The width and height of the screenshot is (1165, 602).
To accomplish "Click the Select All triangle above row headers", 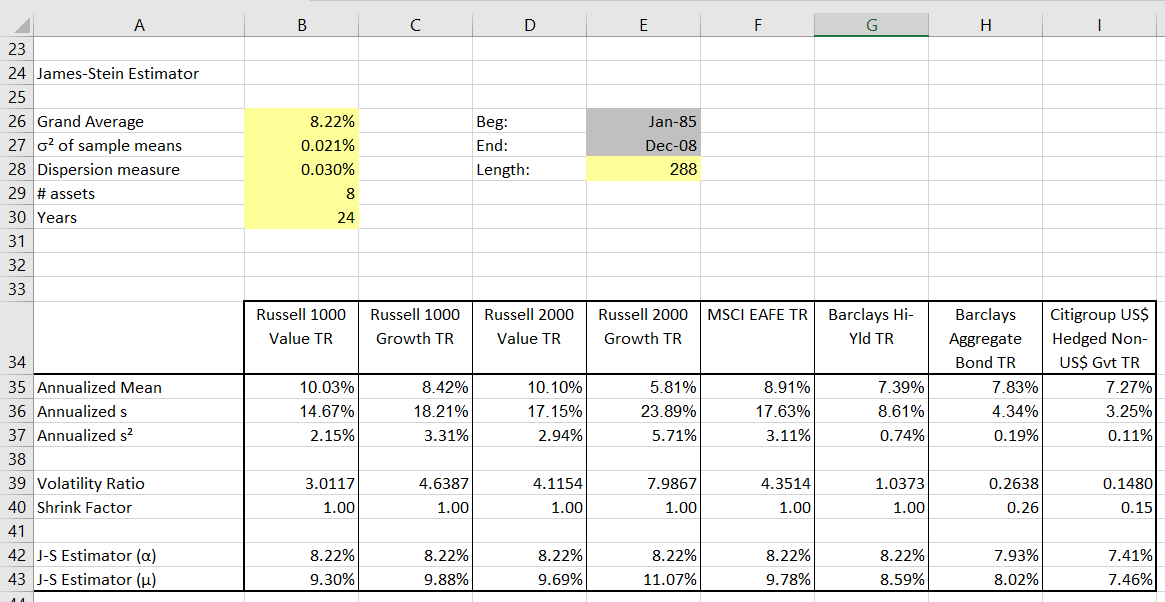I will (14, 22).
